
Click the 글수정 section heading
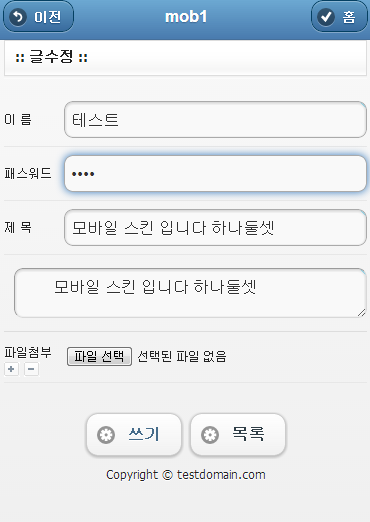point(51,56)
